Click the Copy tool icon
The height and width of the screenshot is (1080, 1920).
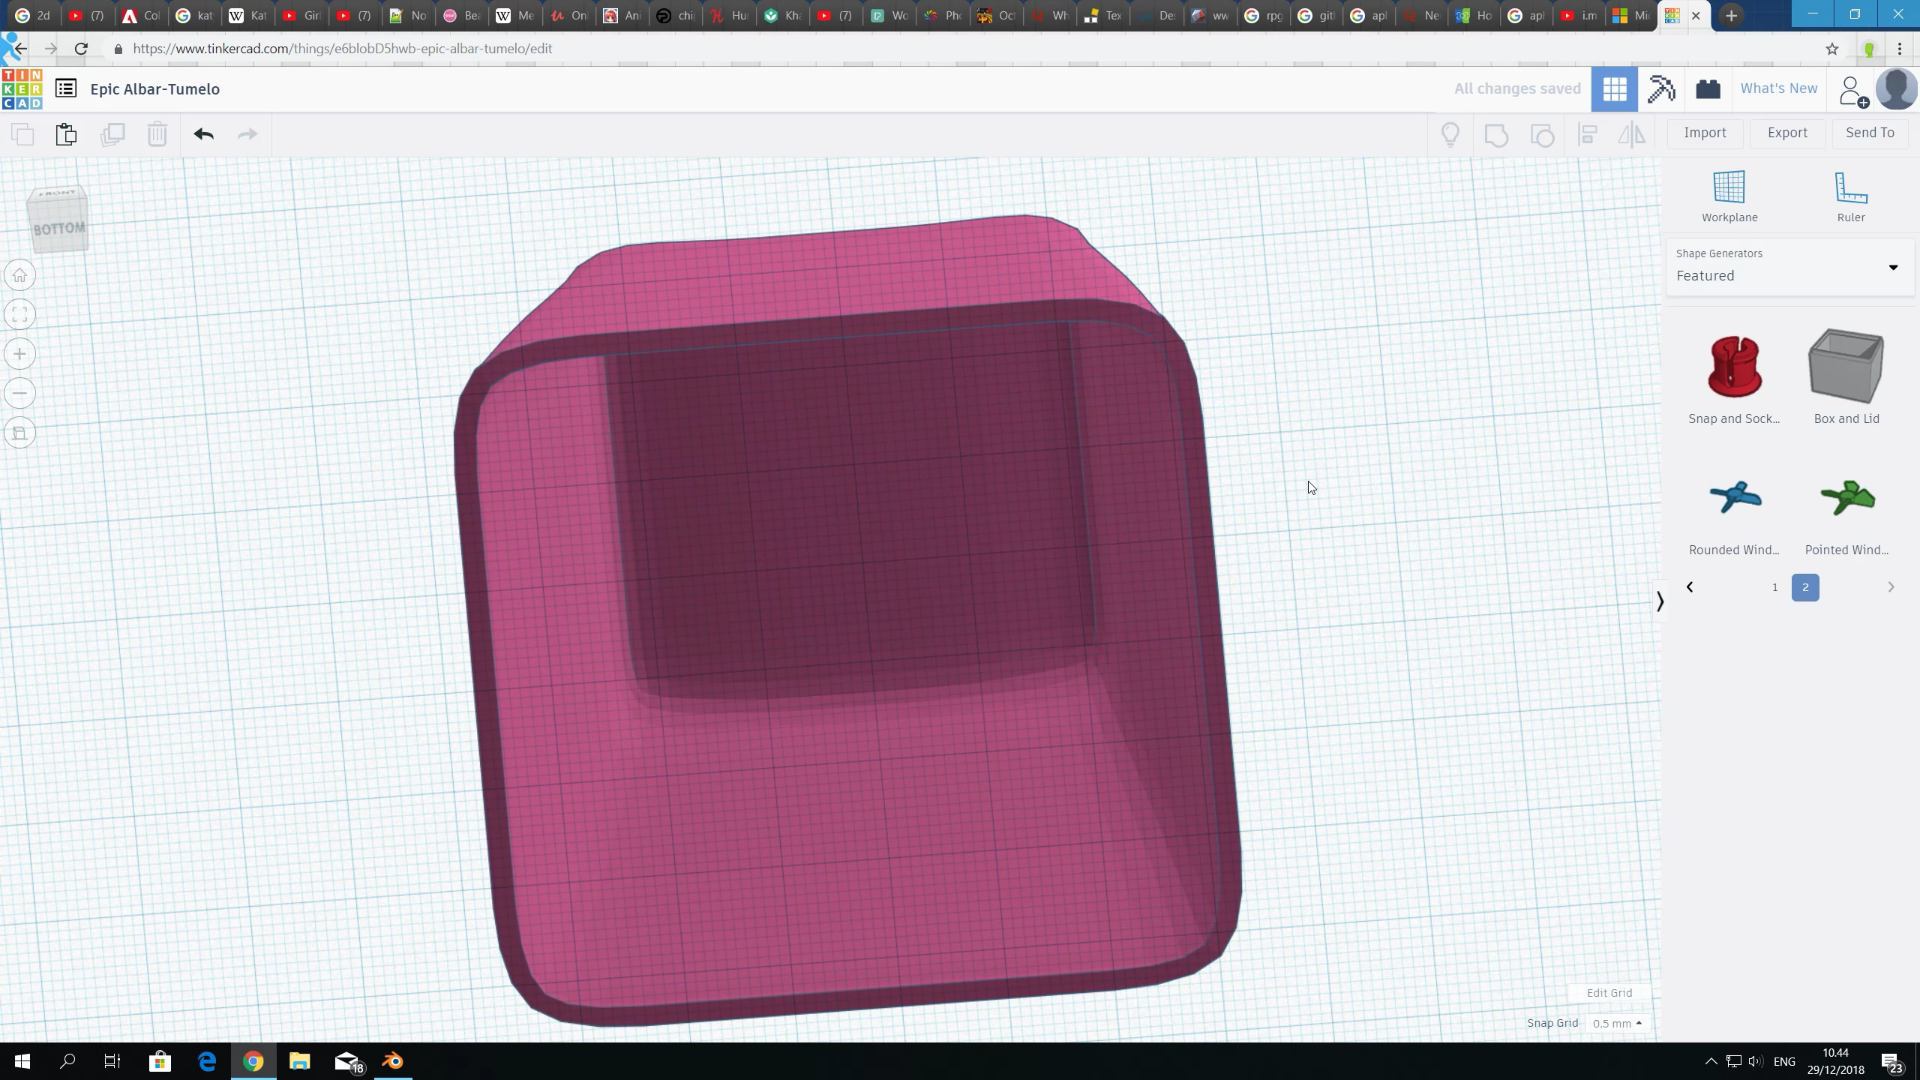22,134
